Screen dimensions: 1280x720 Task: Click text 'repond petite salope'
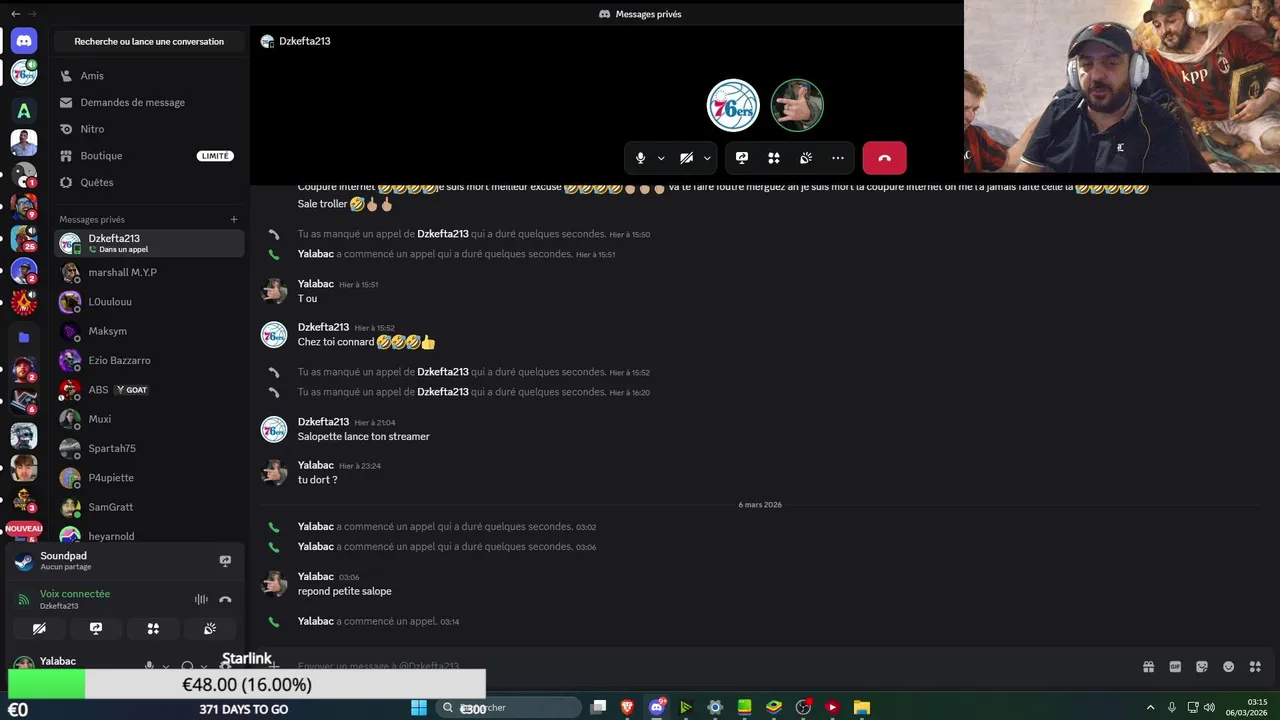tap(345, 591)
